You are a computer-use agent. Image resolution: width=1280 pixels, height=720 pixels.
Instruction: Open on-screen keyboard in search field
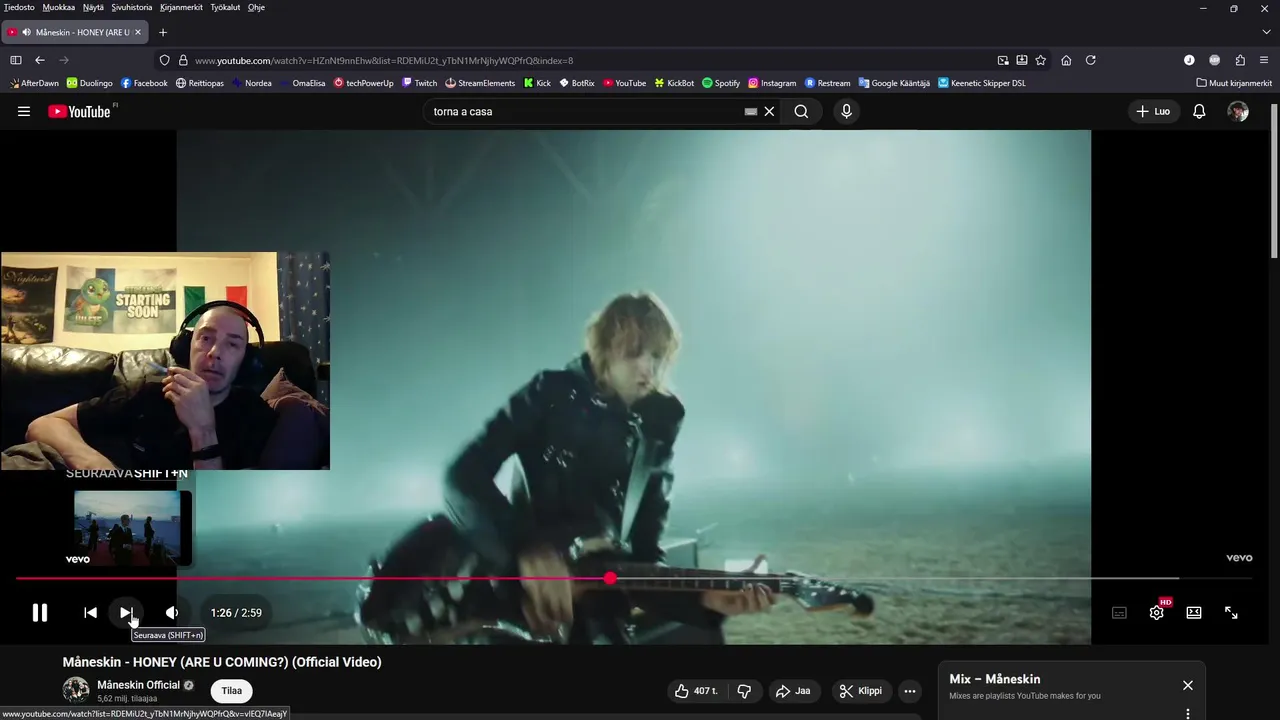point(751,112)
